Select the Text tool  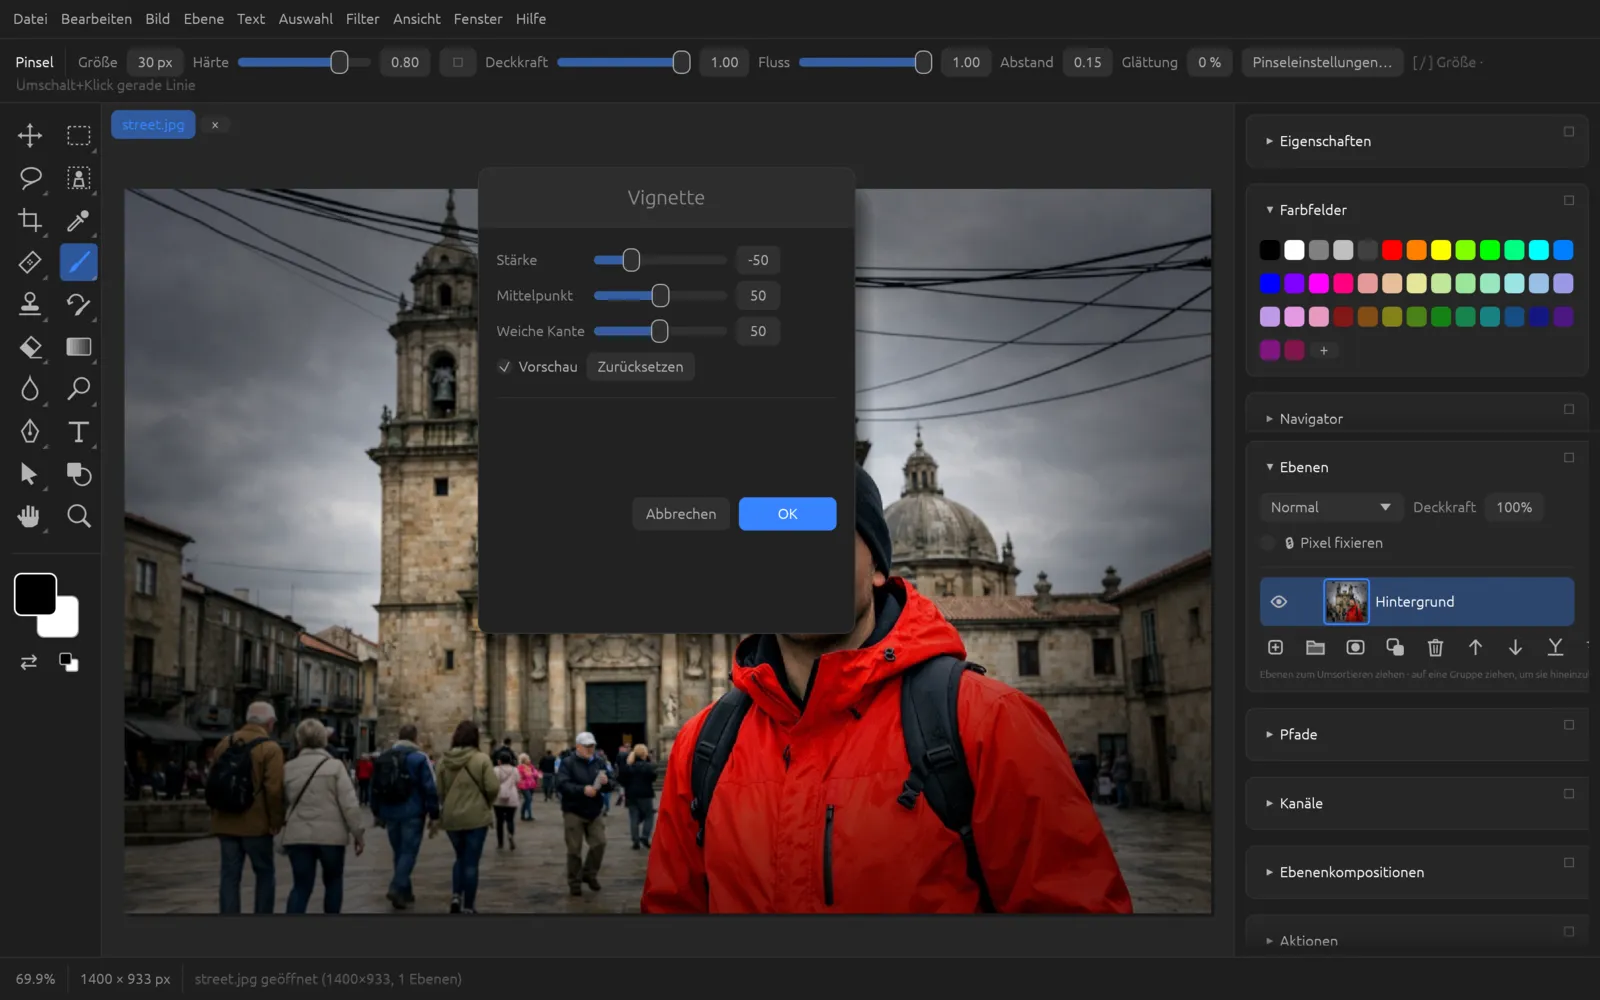point(79,432)
